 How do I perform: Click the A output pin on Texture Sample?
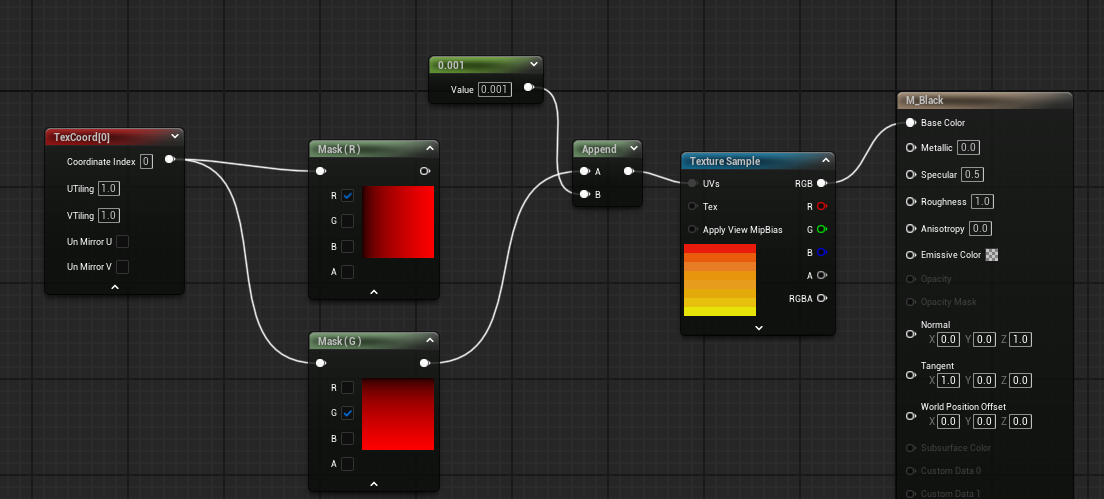point(822,275)
